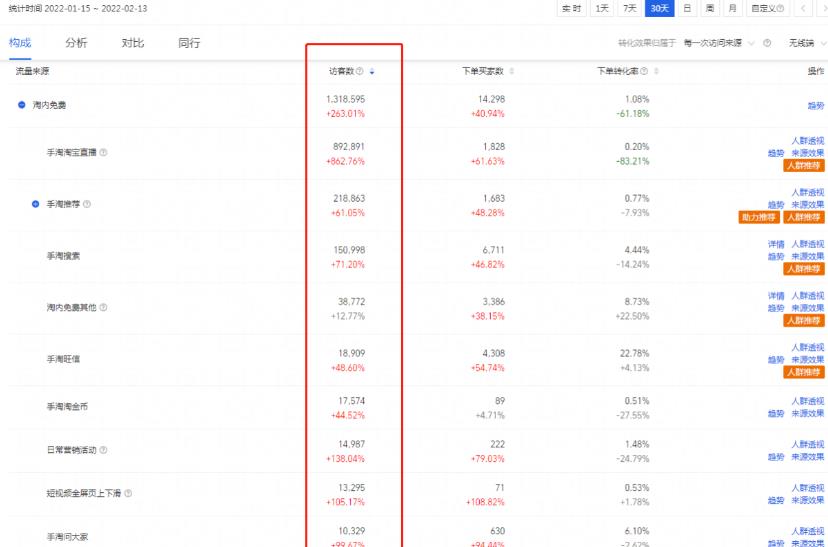Viewport: 828px width, 547px height.
Task: Select 1天 time range
Action: pos(602,8)
